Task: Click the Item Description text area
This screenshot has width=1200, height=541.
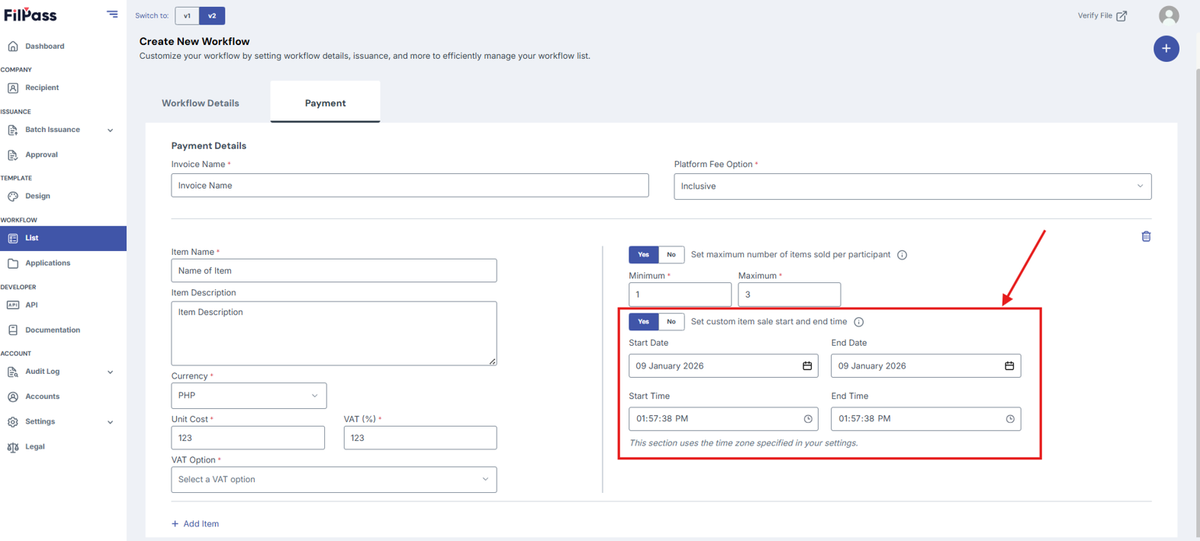Action: click(334, 333)
